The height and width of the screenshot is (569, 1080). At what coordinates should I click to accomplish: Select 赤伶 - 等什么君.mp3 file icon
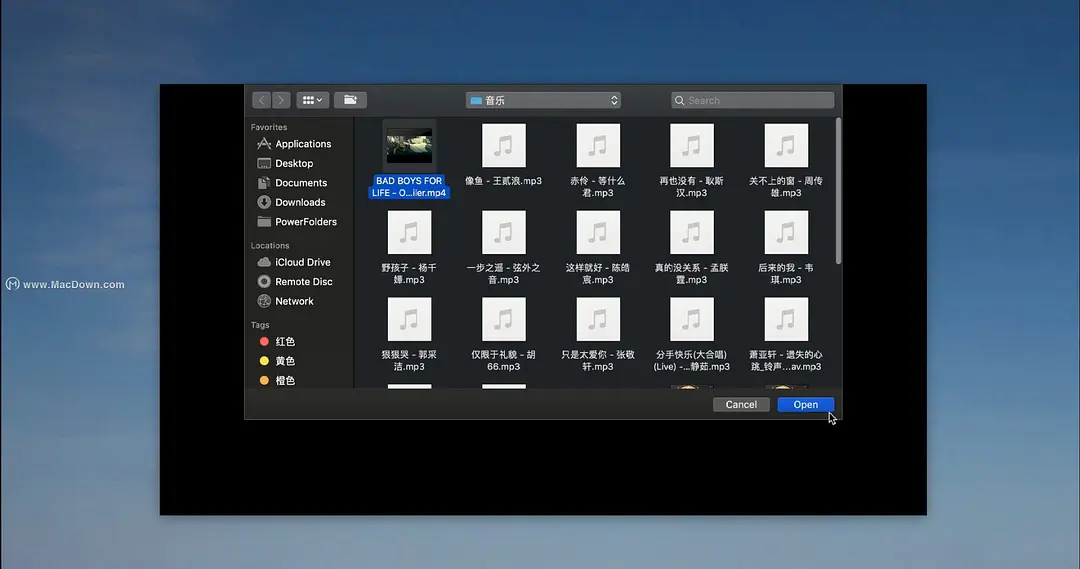coord(598,145)
